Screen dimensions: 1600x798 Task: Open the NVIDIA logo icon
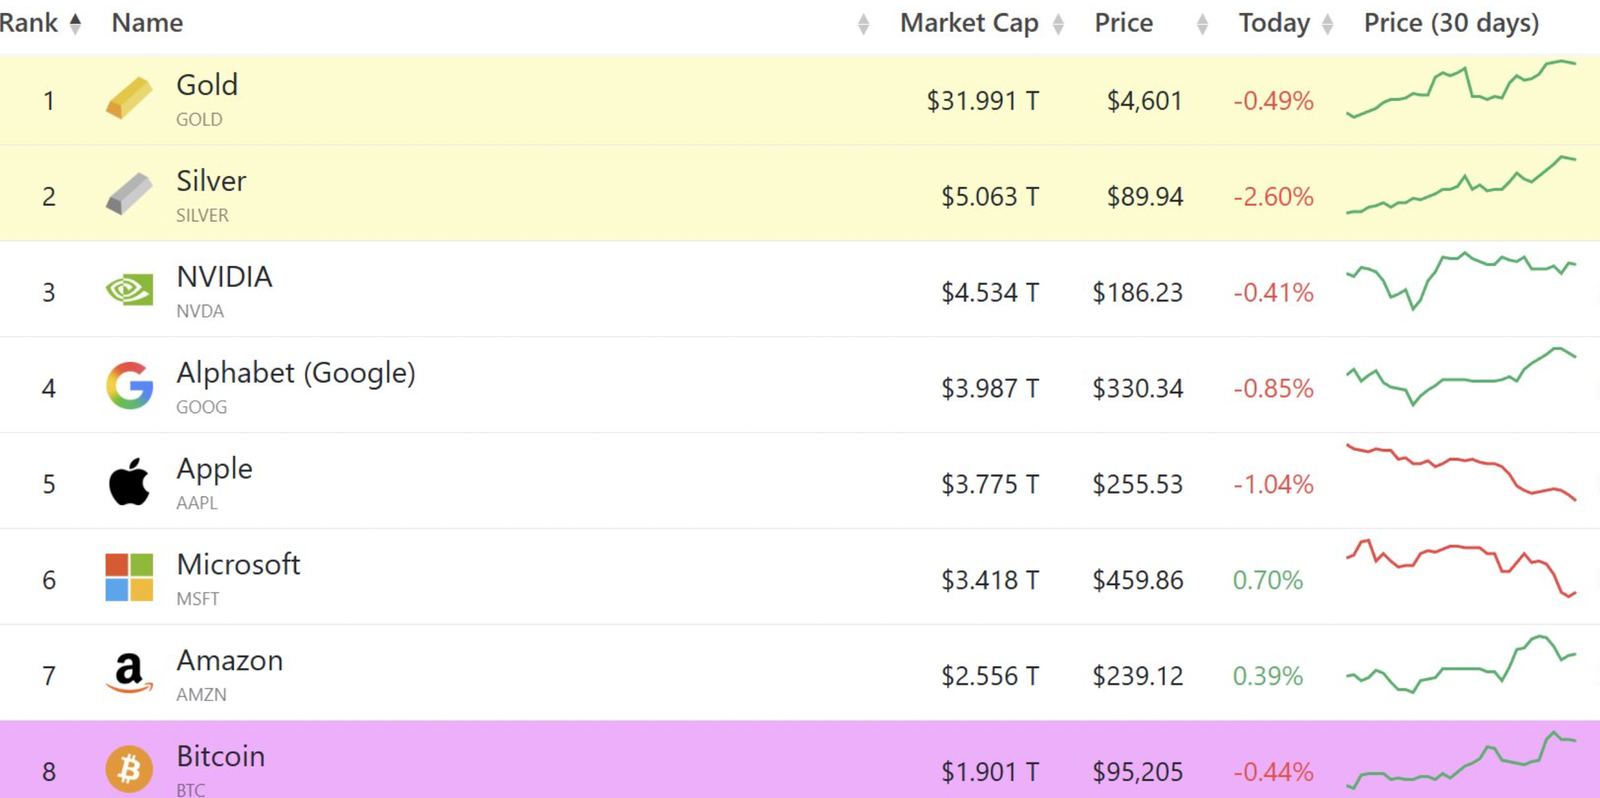[129, 290]
